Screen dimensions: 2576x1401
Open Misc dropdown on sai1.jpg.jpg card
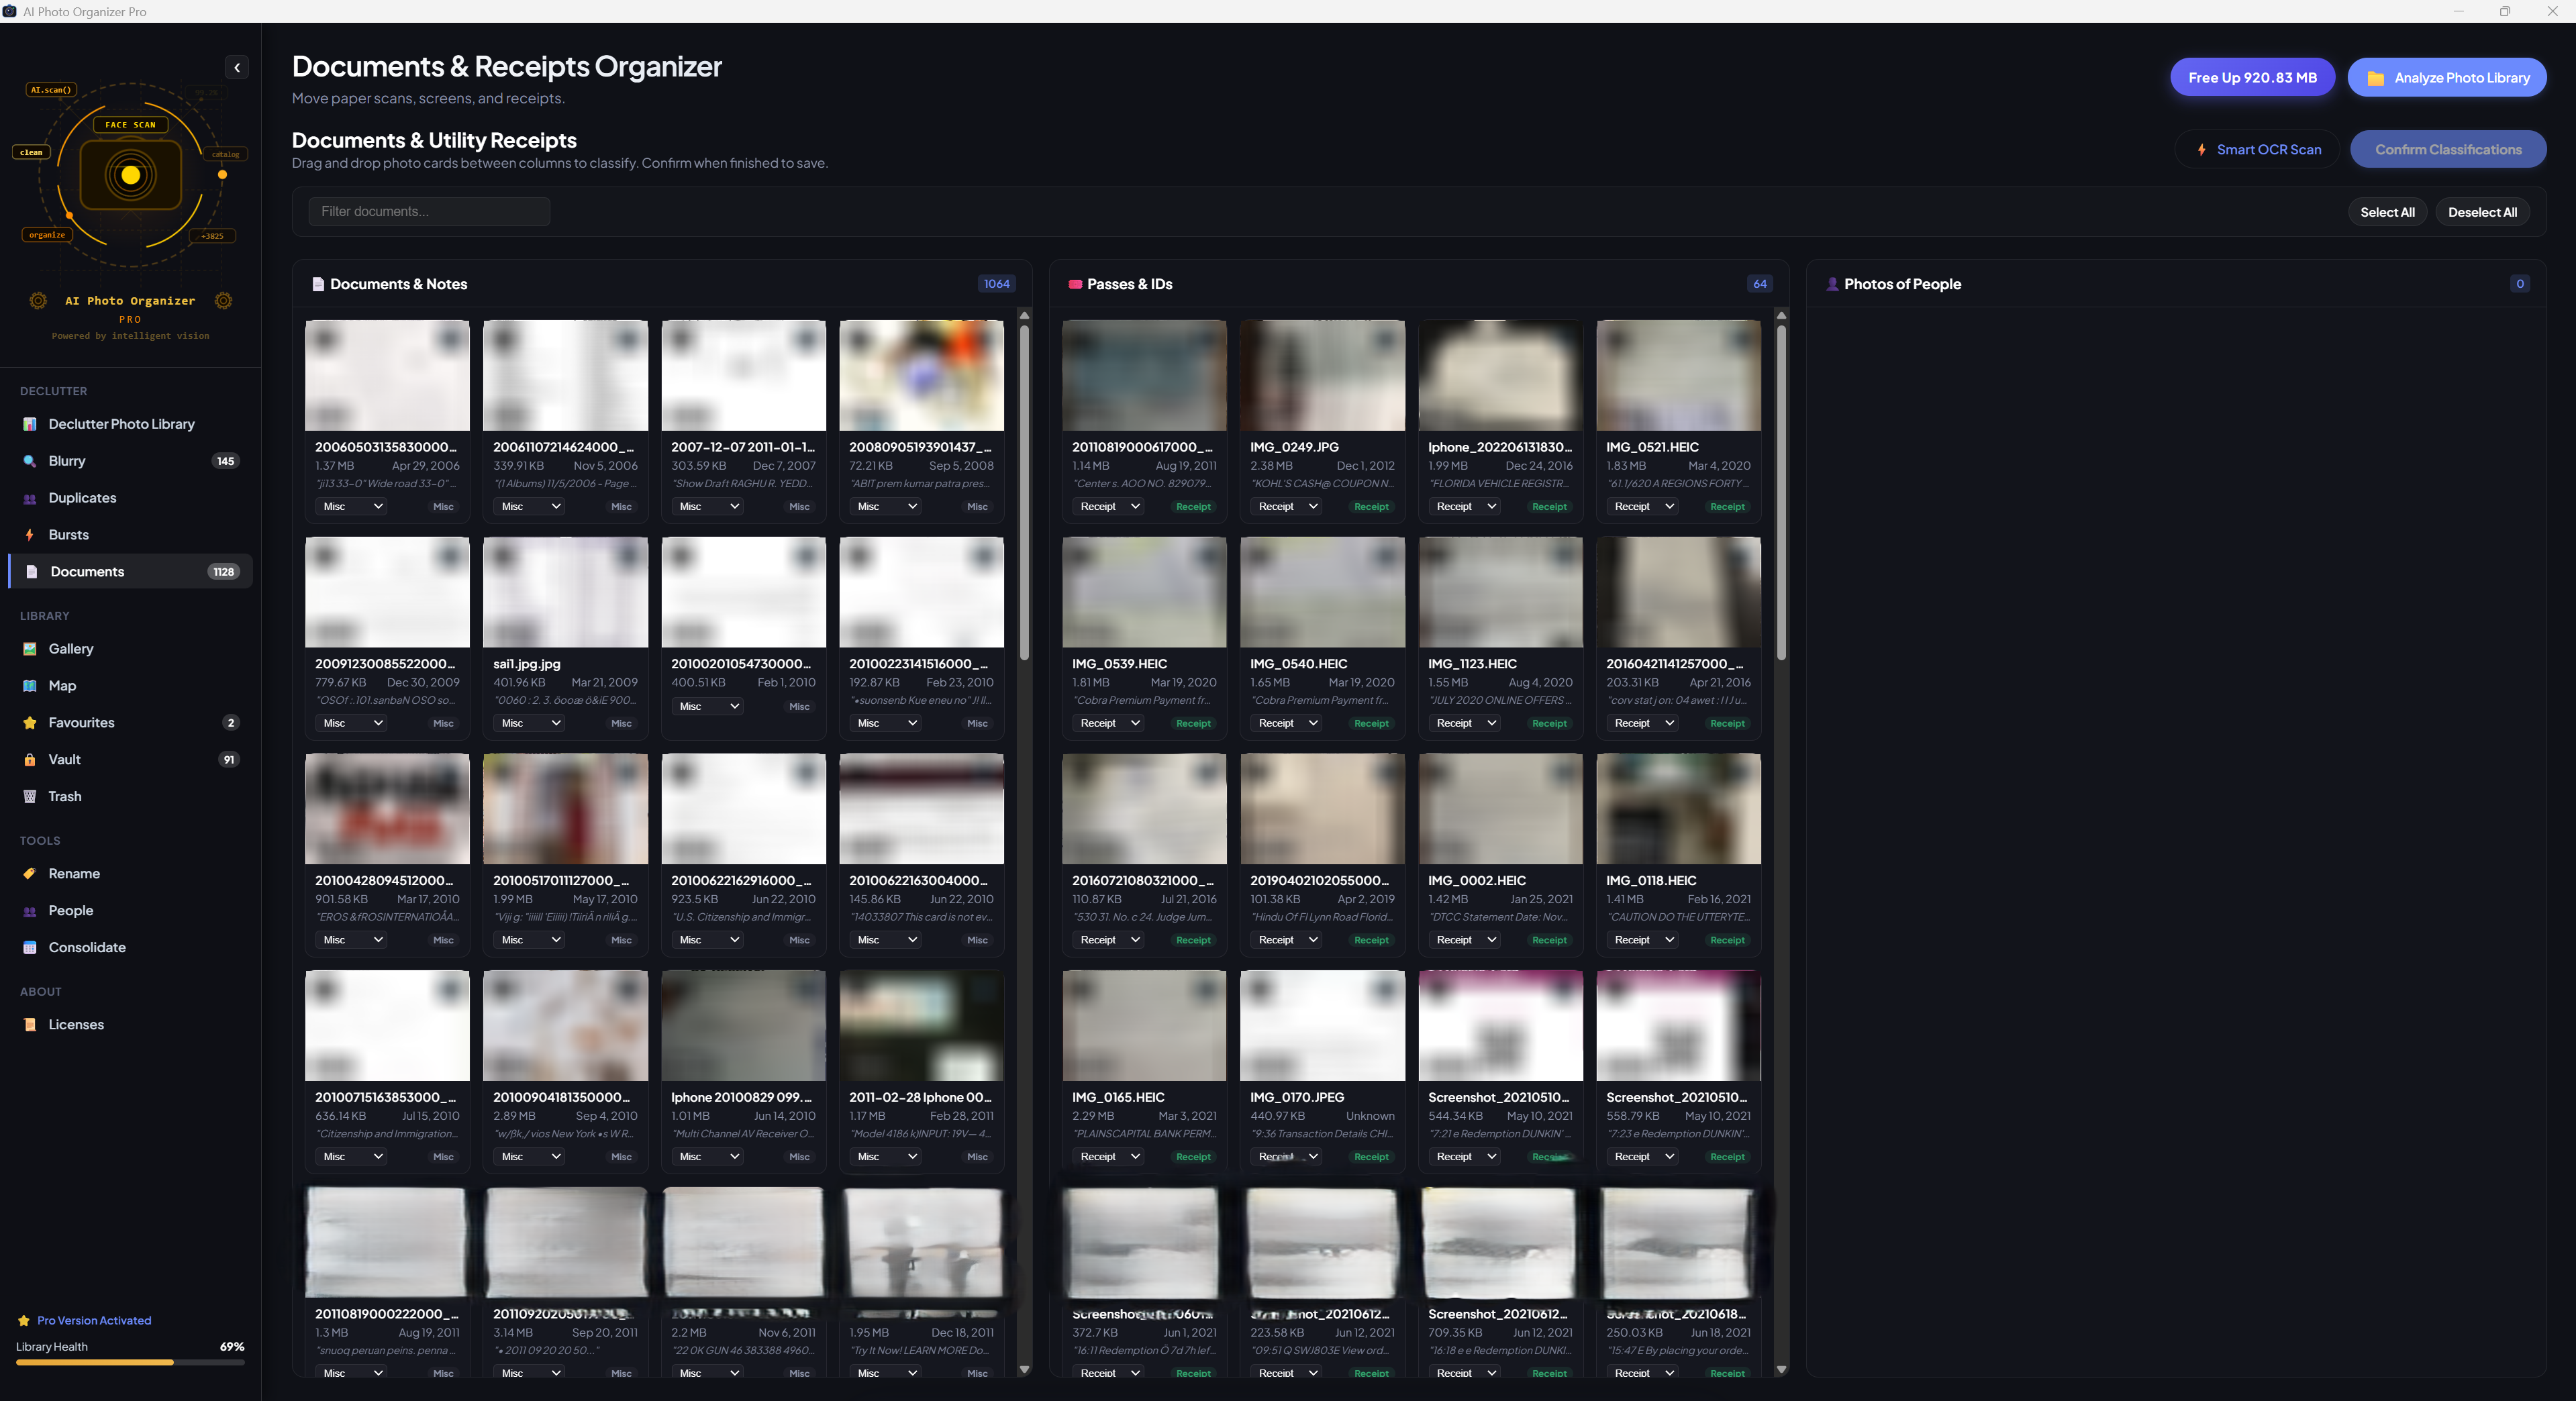click(x=530, y=724)
